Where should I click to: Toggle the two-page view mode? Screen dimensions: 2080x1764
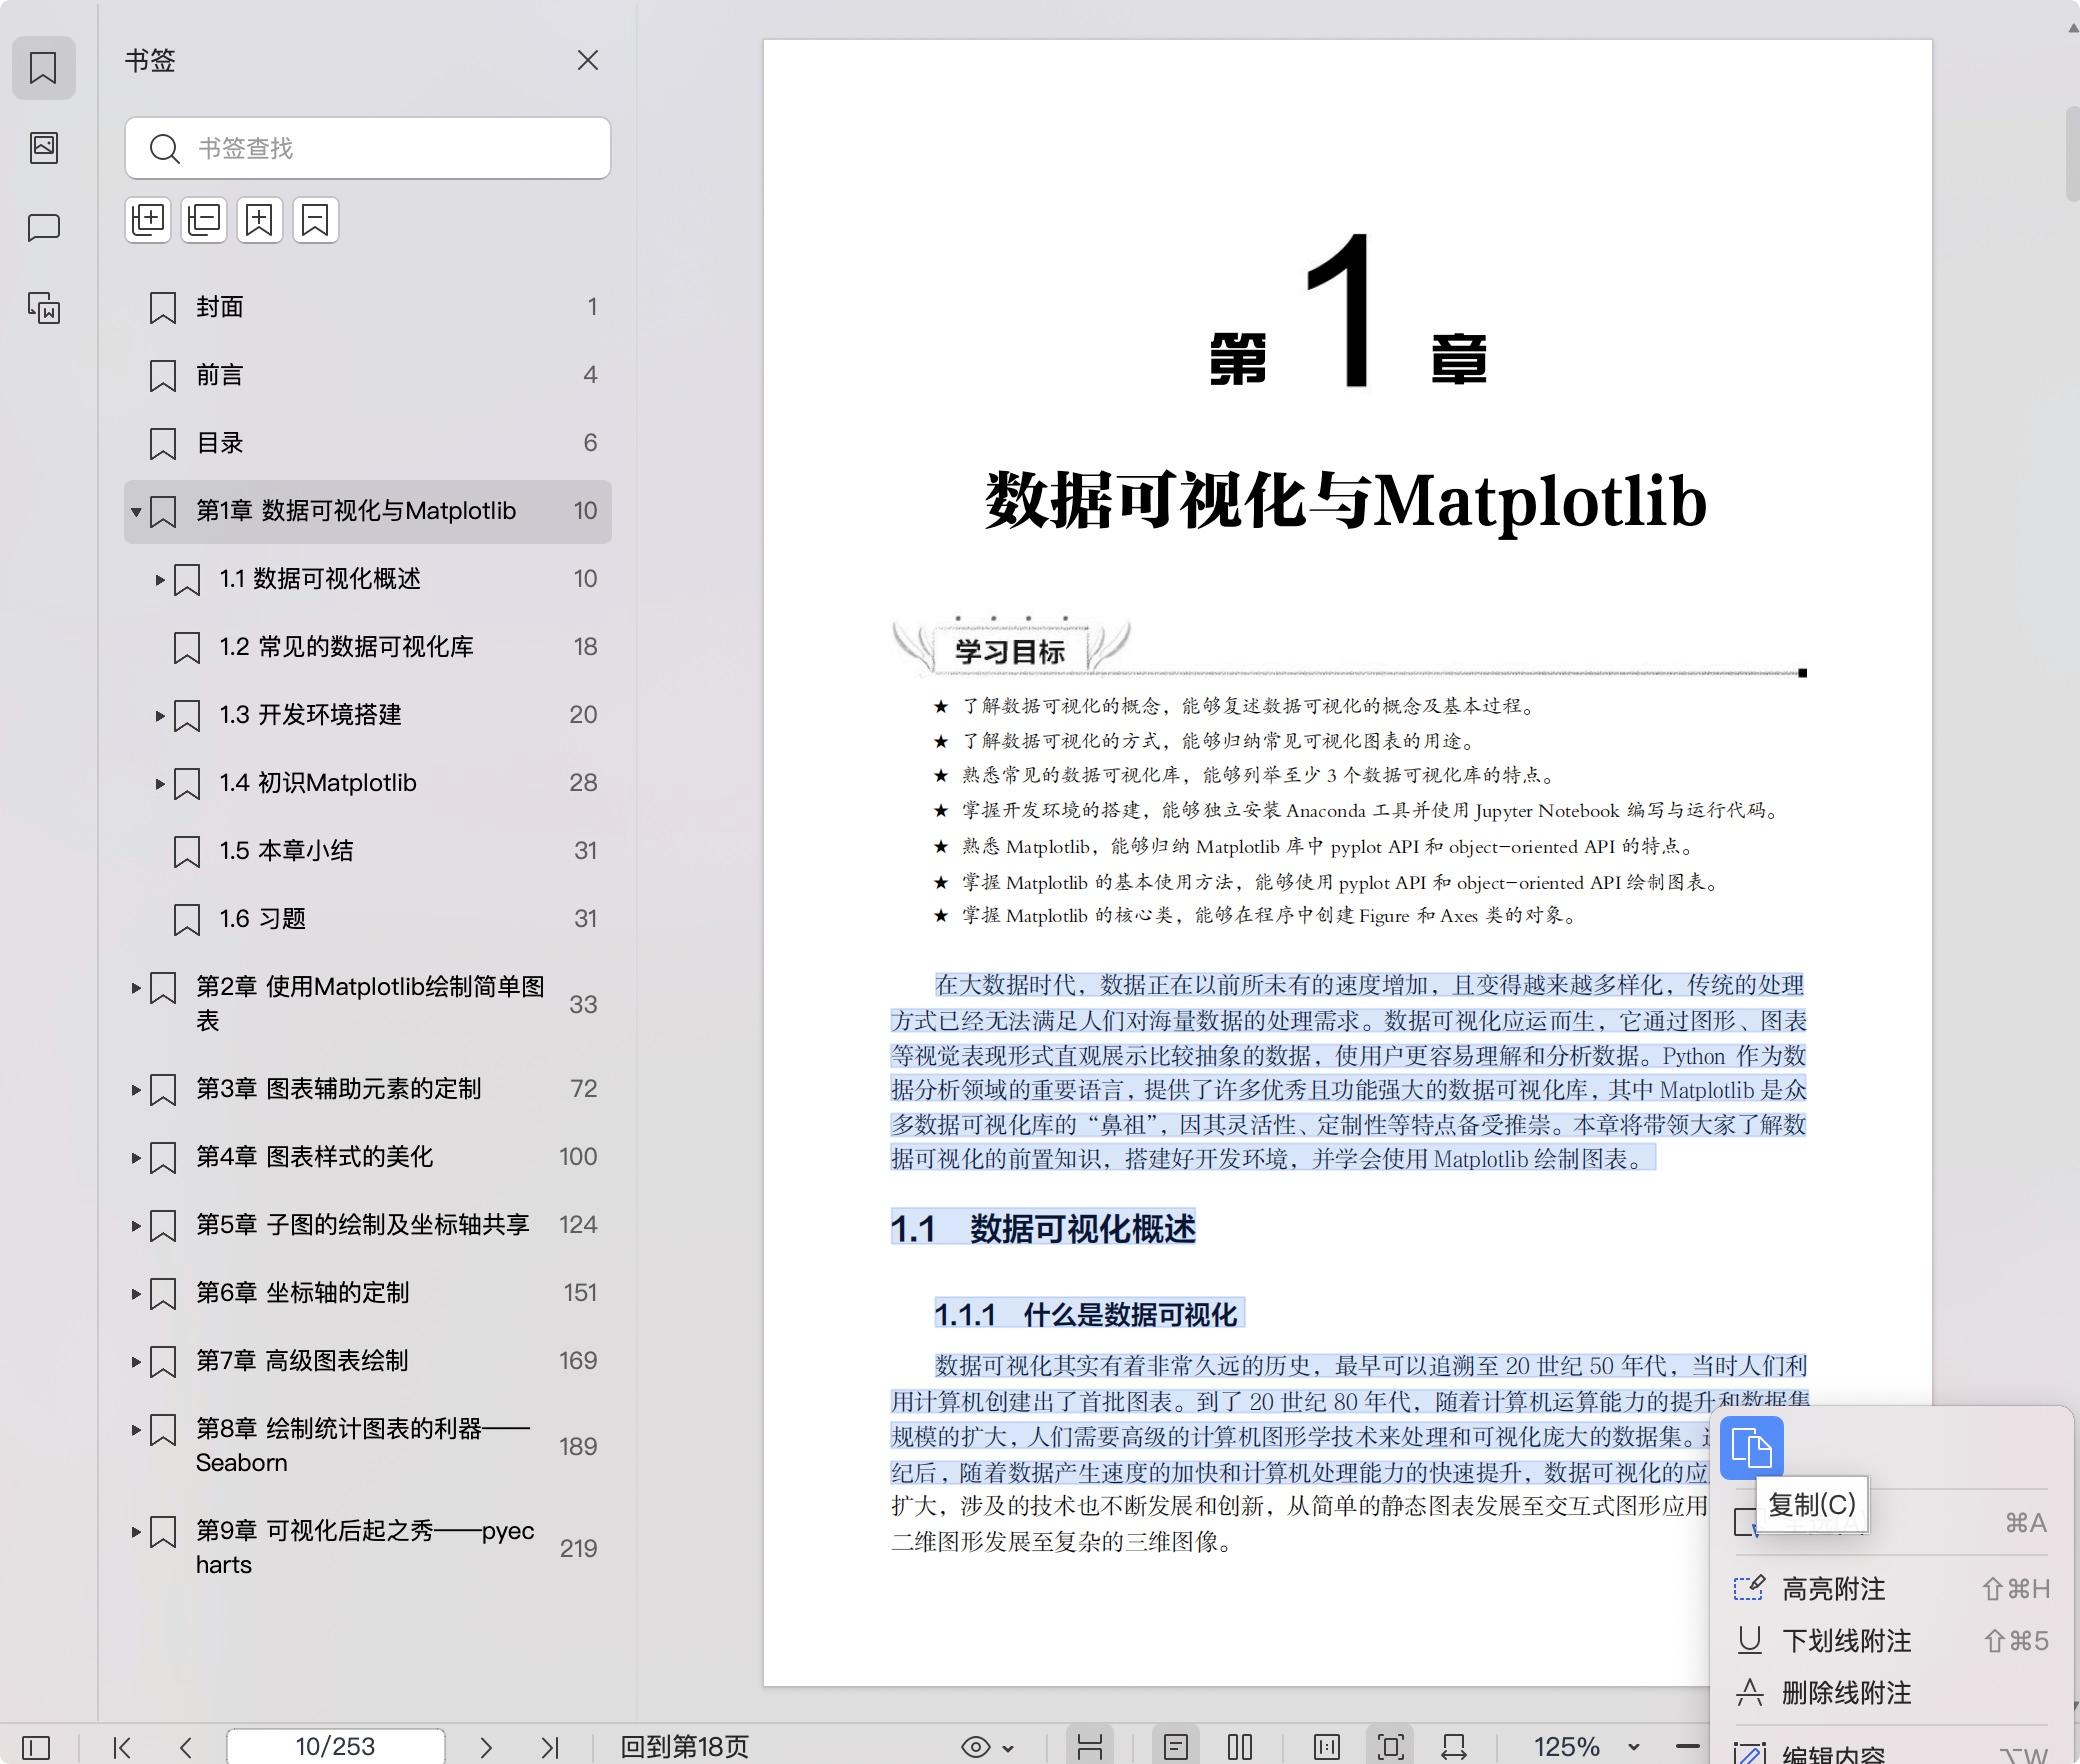click(x=1240, y=1747)
